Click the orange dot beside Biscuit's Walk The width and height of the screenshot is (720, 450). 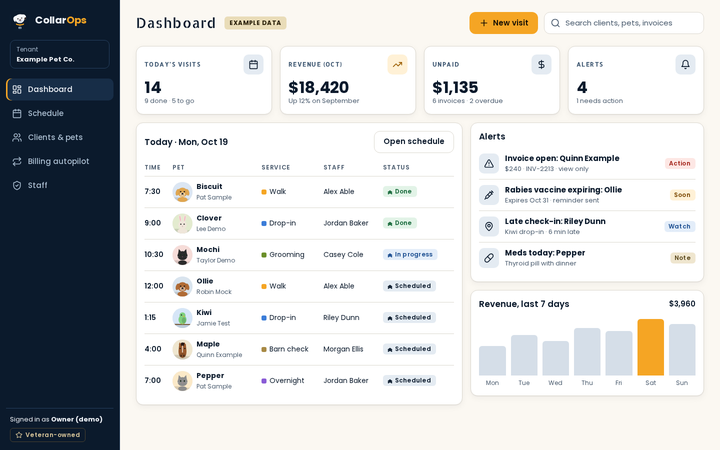(x=264, y=192)
